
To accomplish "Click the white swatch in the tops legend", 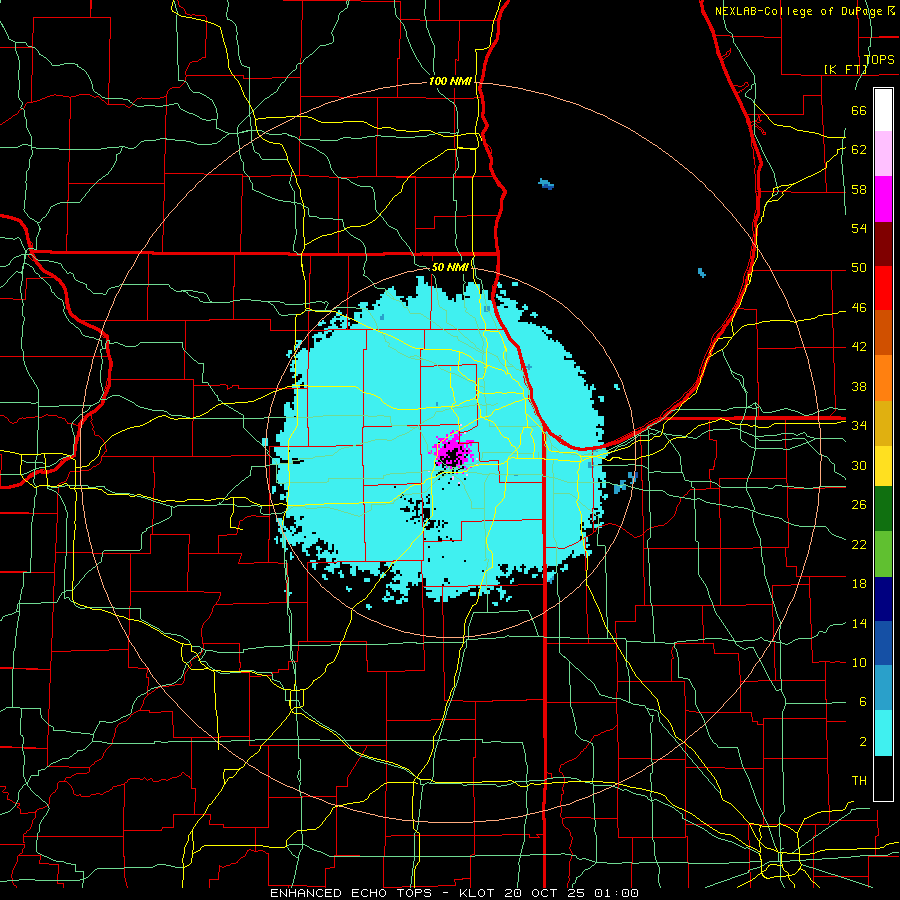I will pos(883,110).
